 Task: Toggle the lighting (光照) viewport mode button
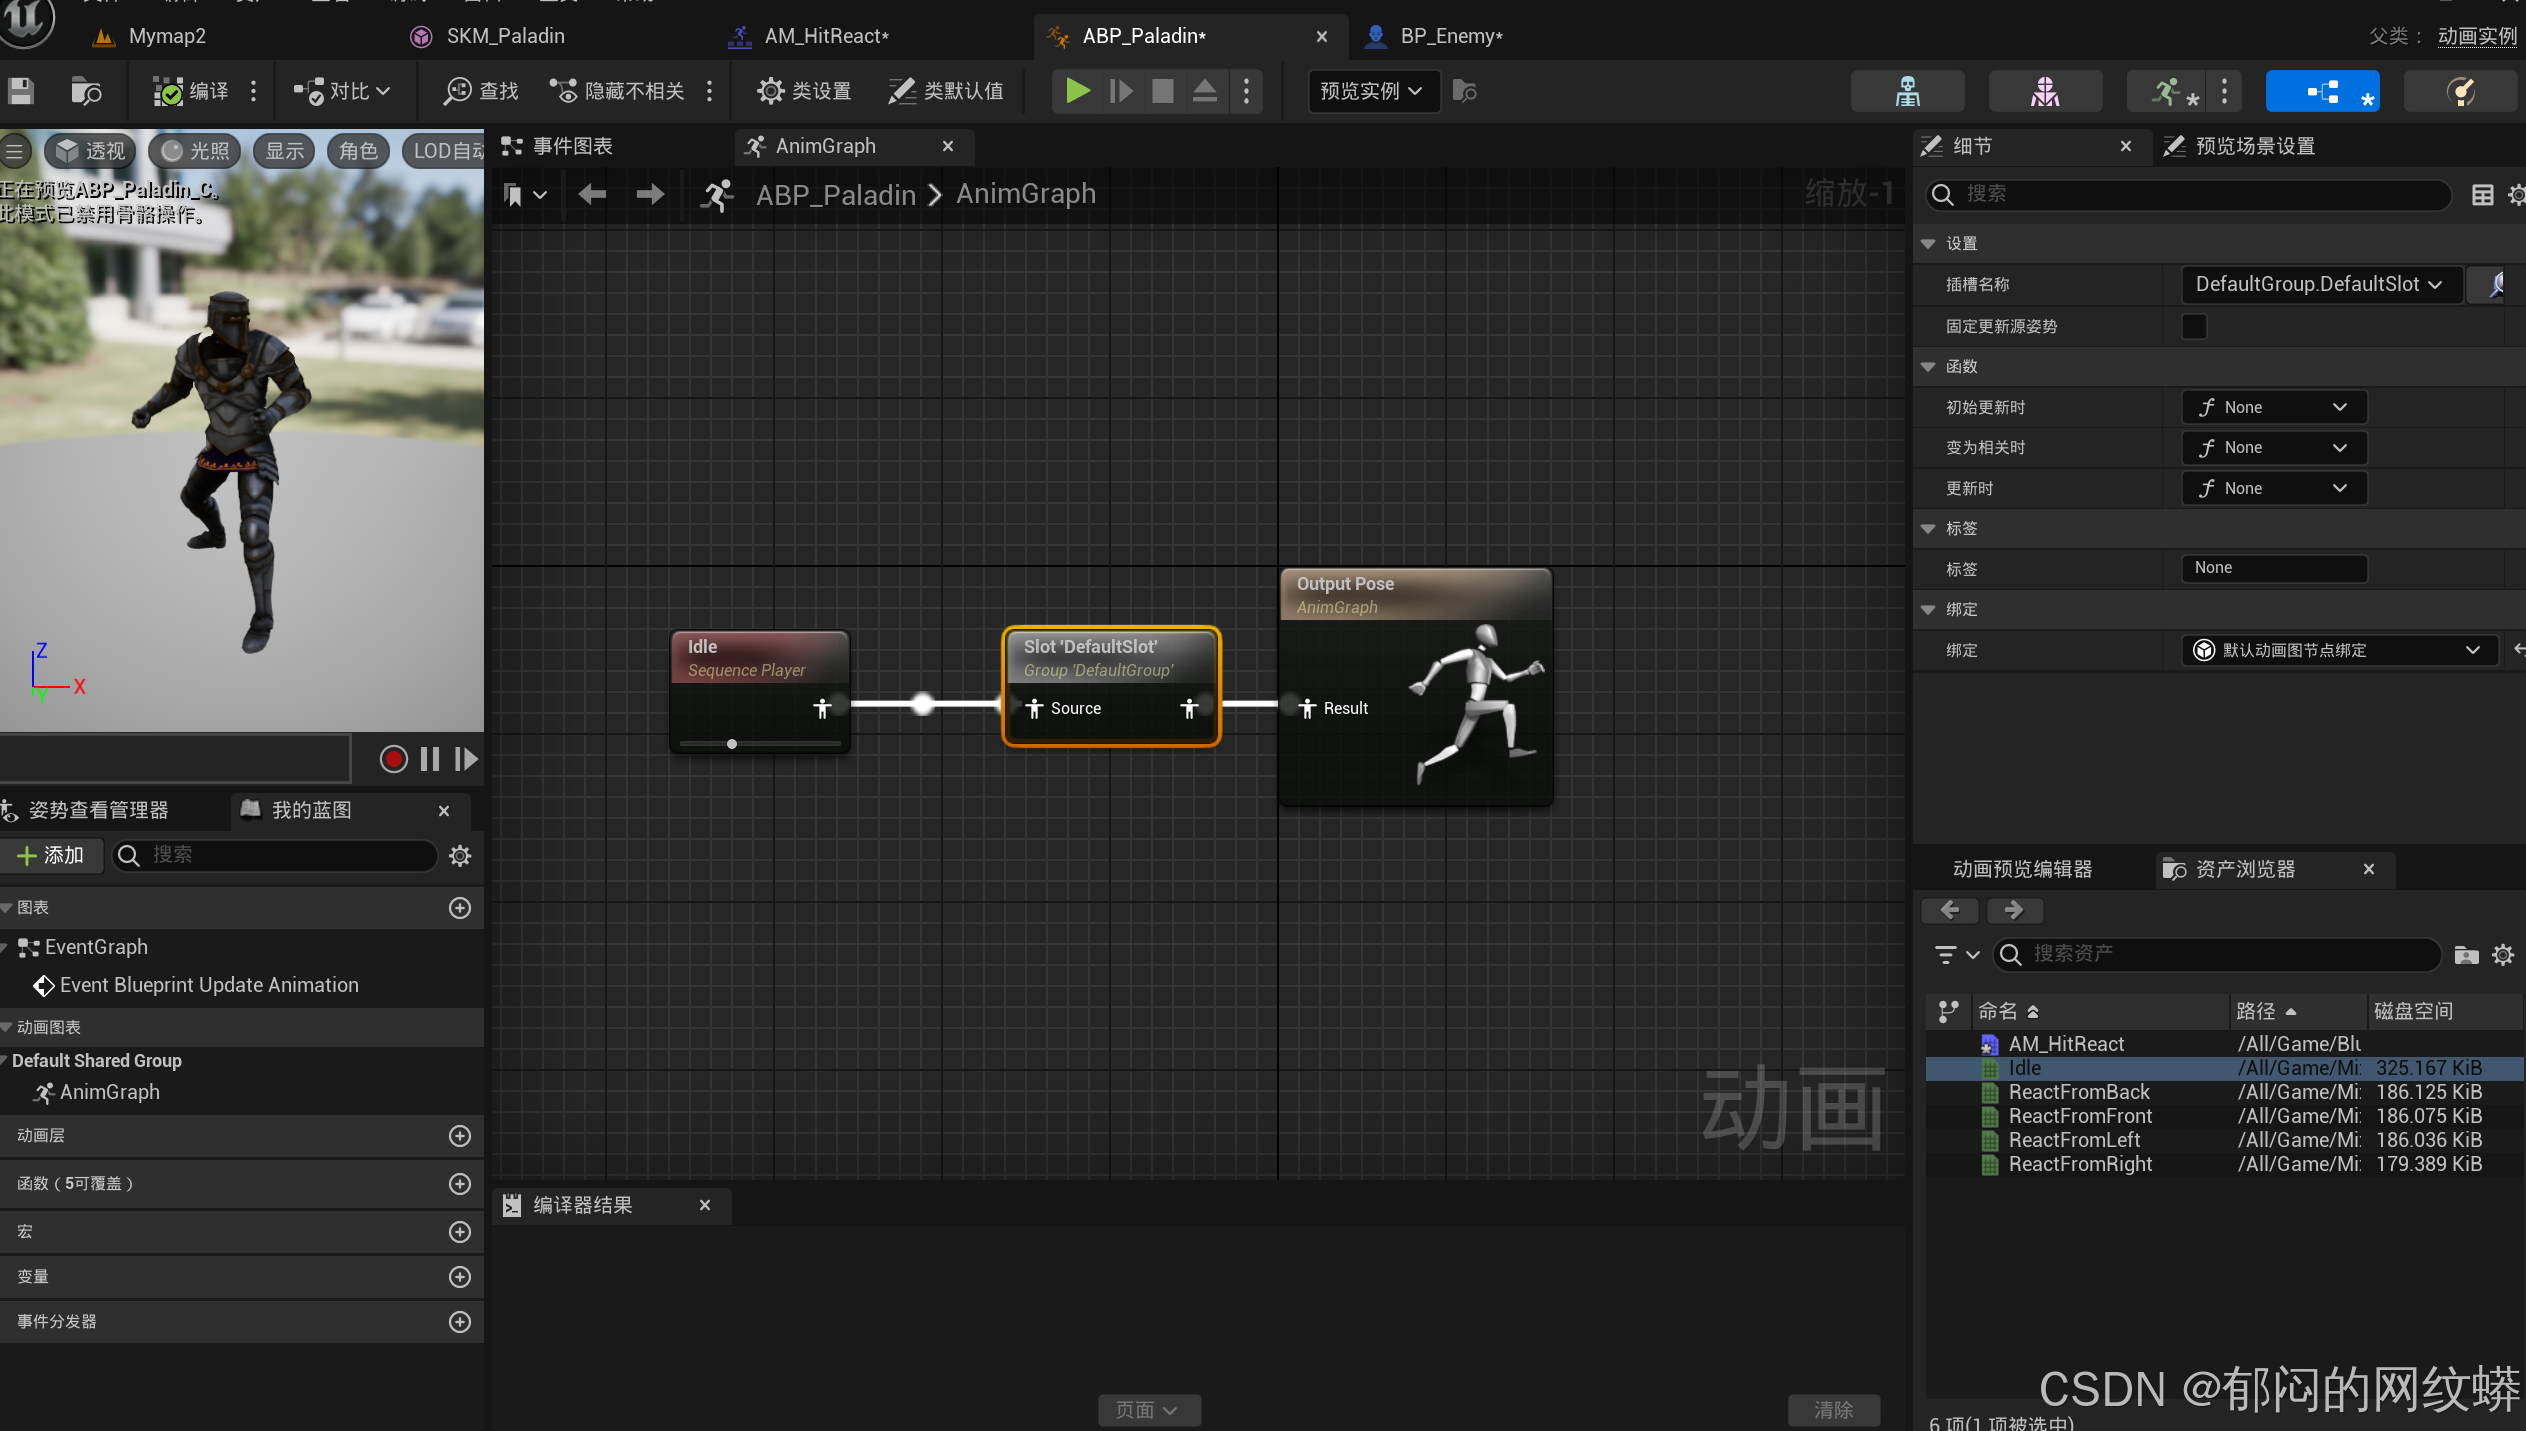click(x=196, y=151)
